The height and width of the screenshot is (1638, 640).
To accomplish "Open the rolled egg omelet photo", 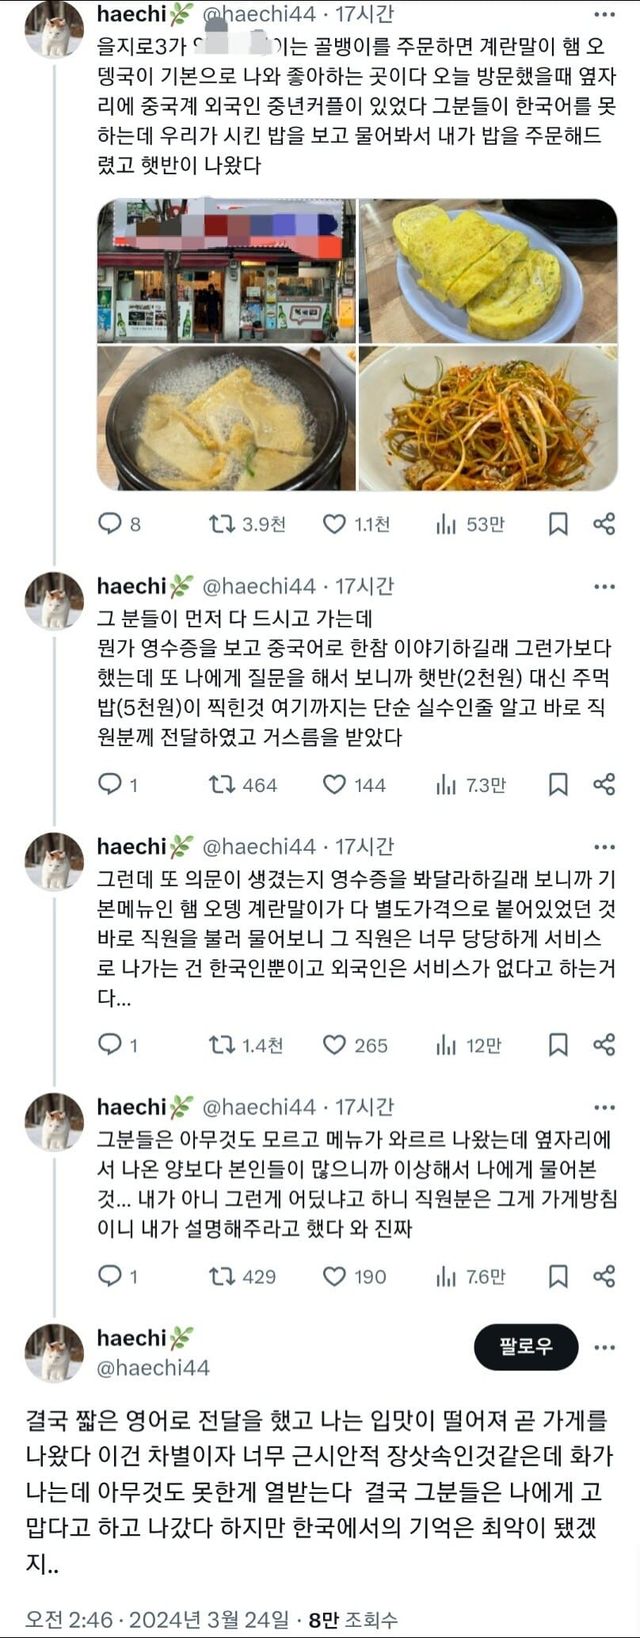I will (488, 270).
